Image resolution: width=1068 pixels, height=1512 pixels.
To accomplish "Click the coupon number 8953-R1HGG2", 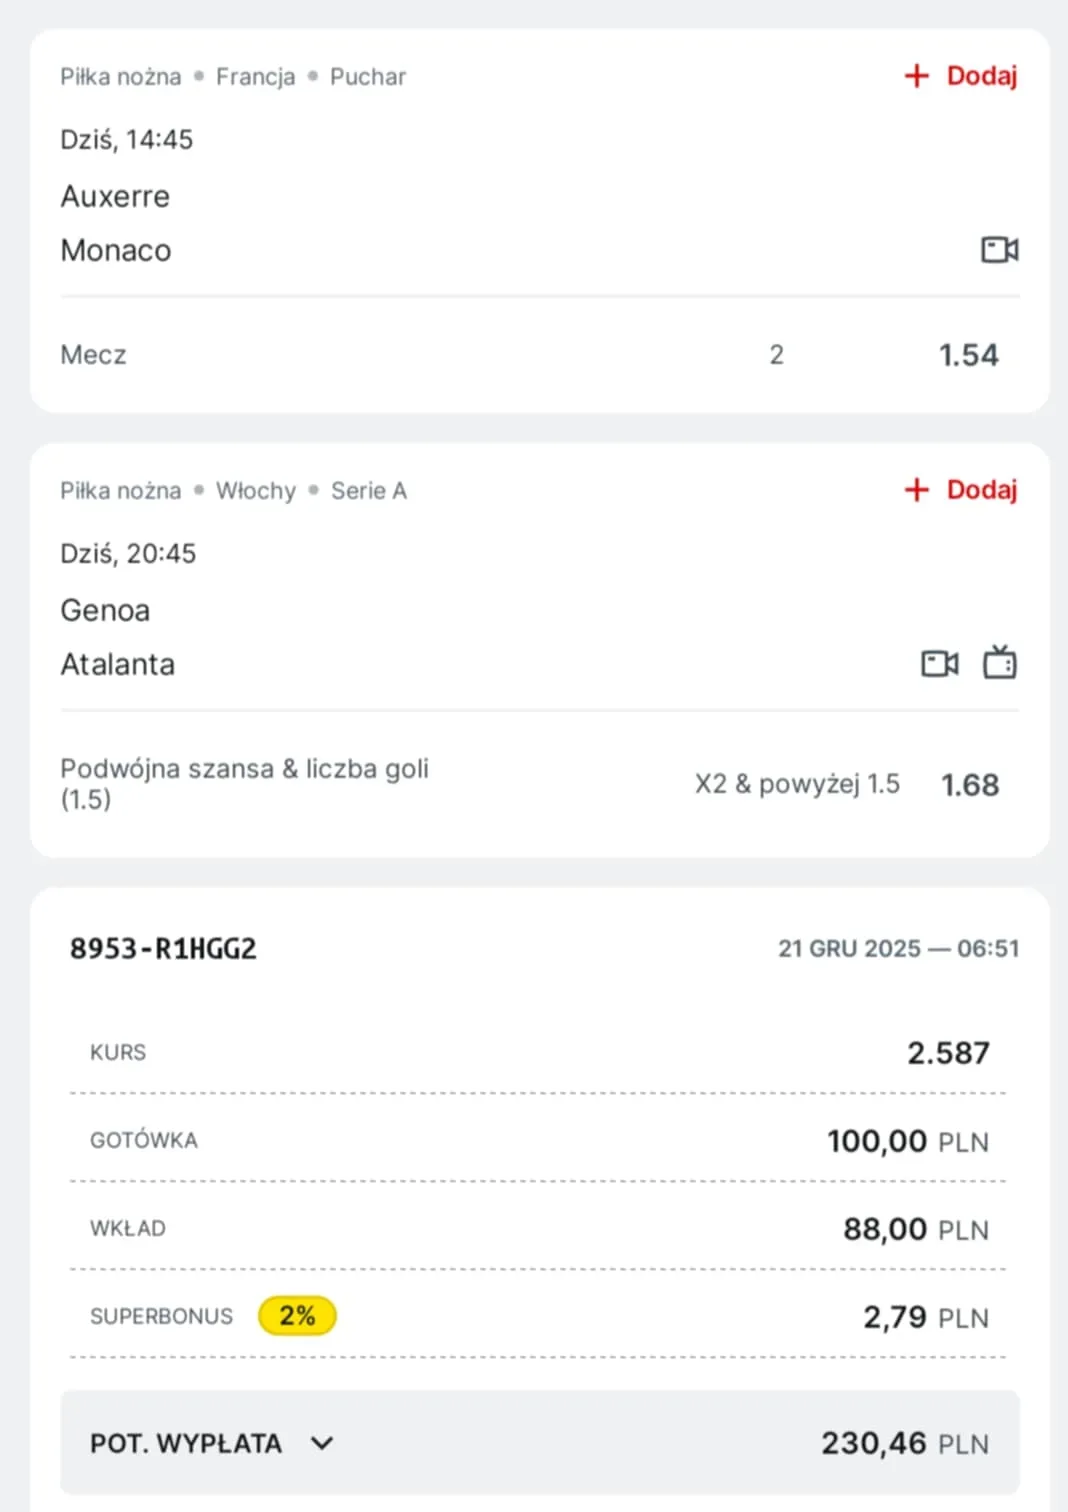I will coord(163,948).
